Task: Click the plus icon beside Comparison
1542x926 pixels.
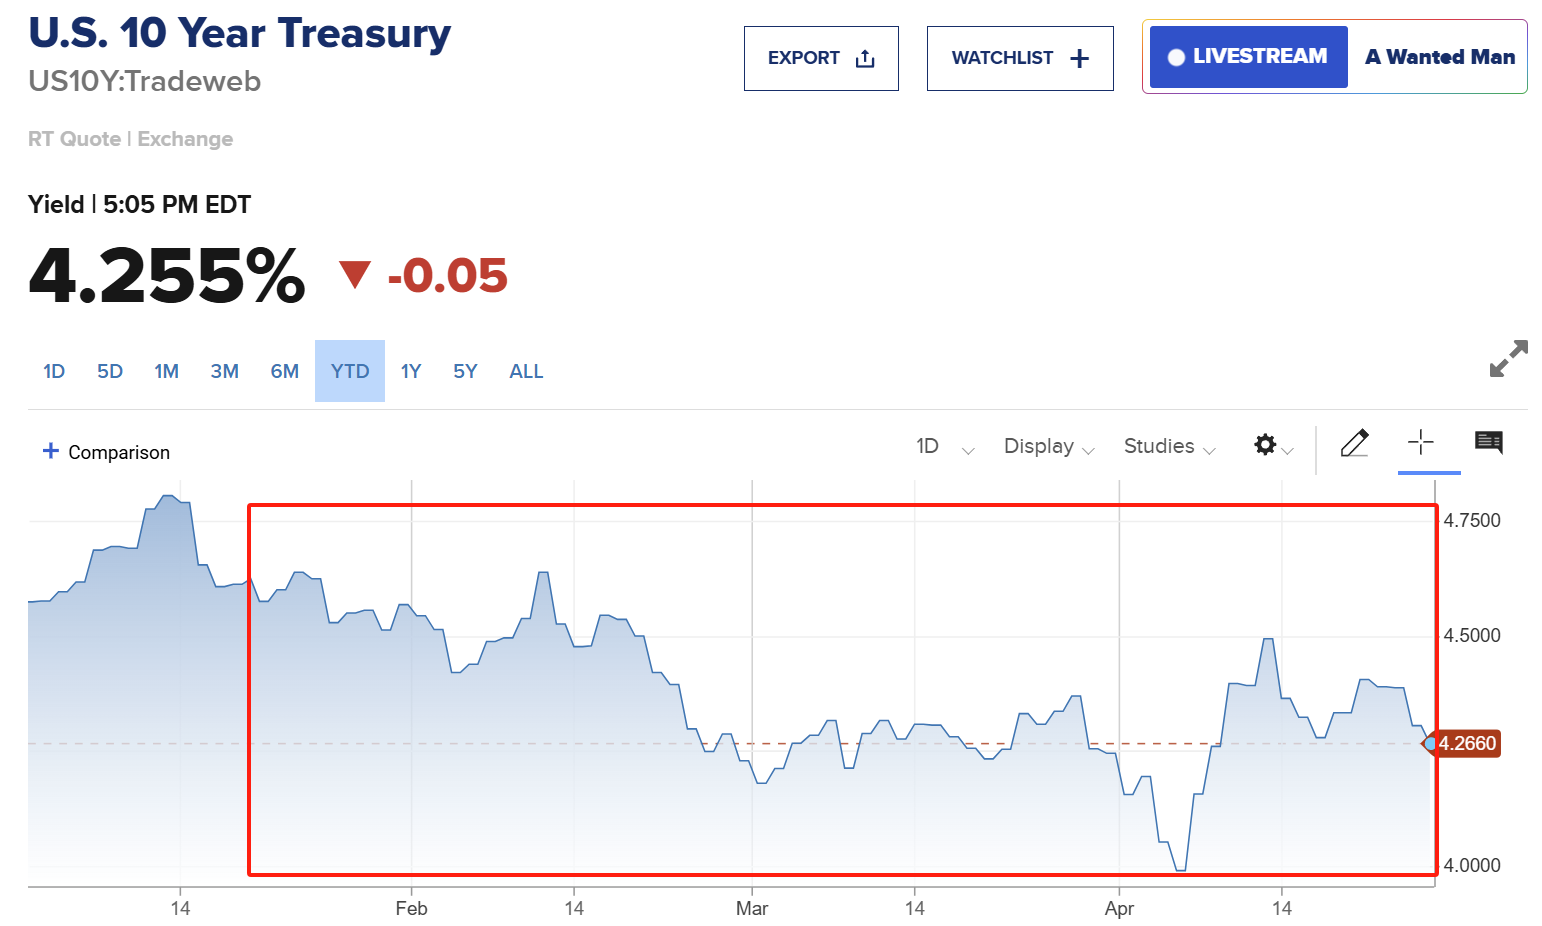Action: (x=51, y=451)
